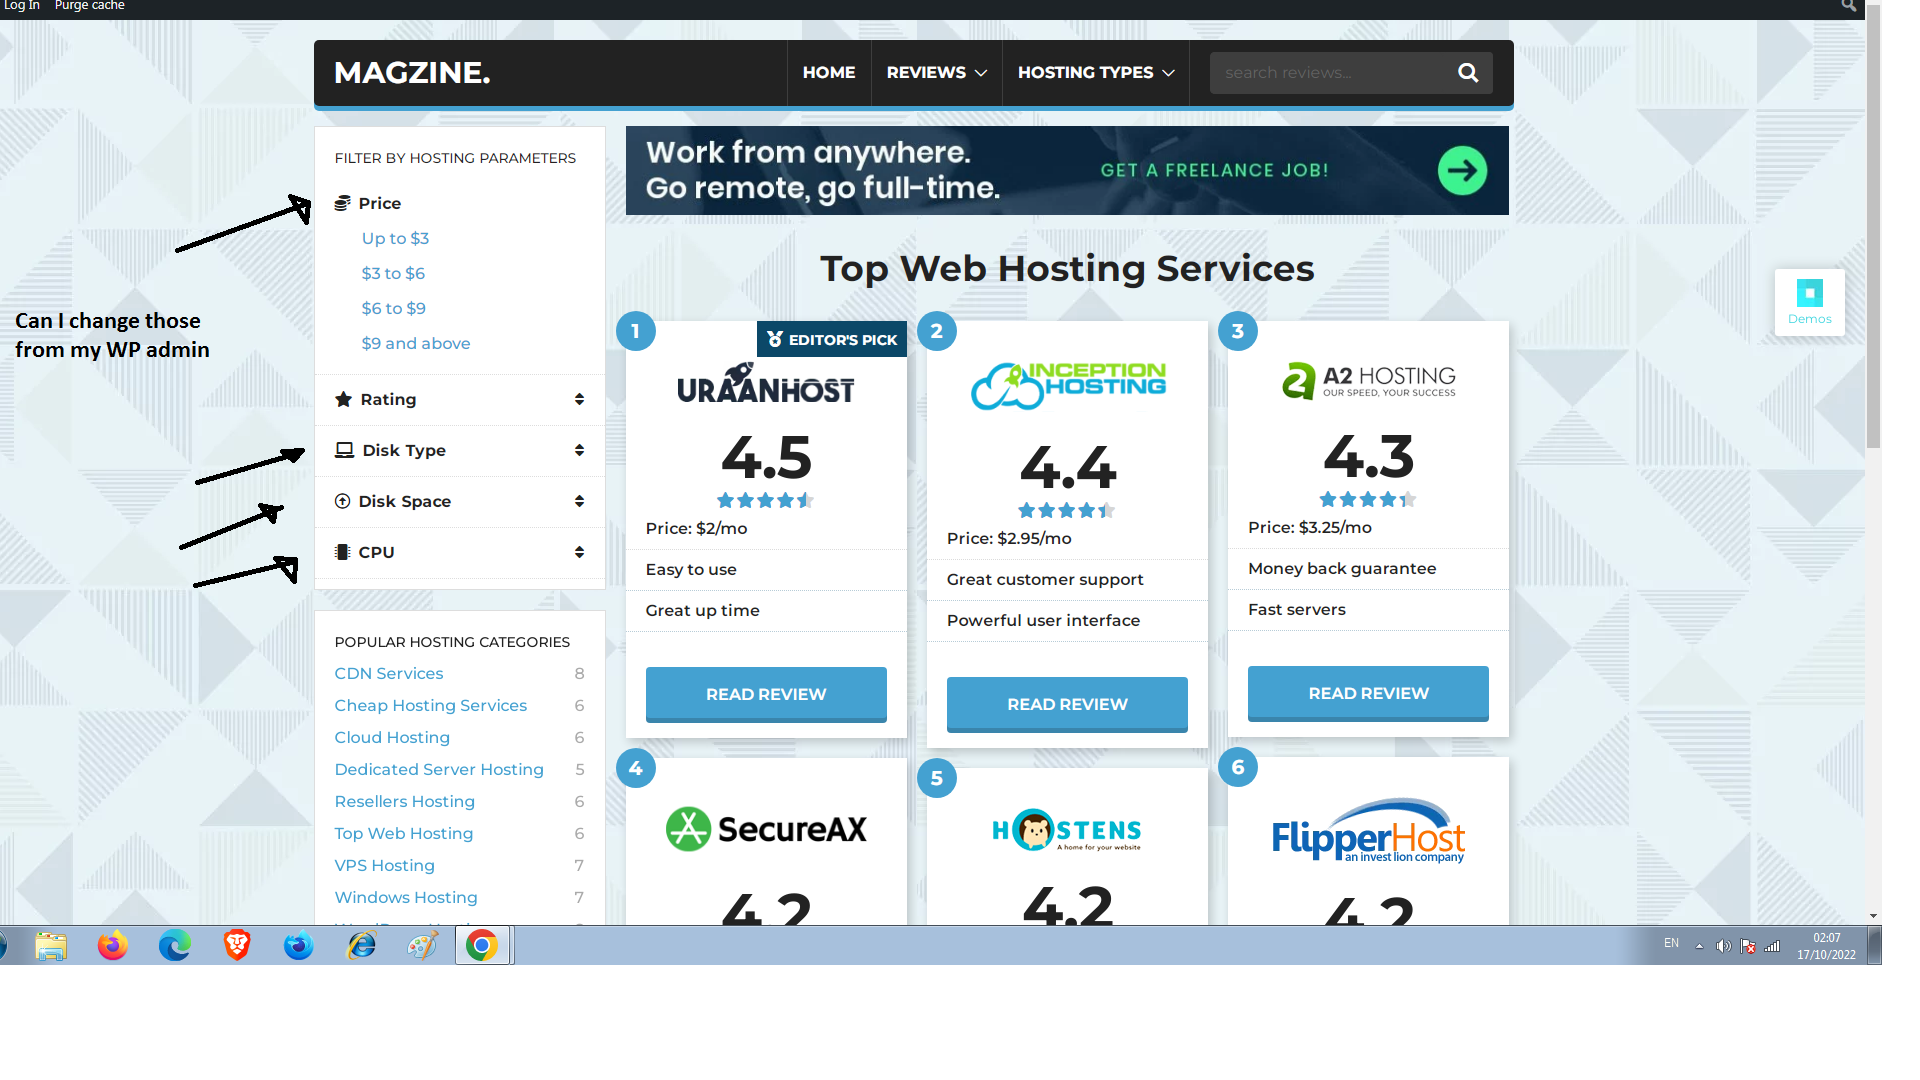The height and width of the screenshot is (1080, 1920).
Task: Click the UraanHost logo
Action: point(766,384)
